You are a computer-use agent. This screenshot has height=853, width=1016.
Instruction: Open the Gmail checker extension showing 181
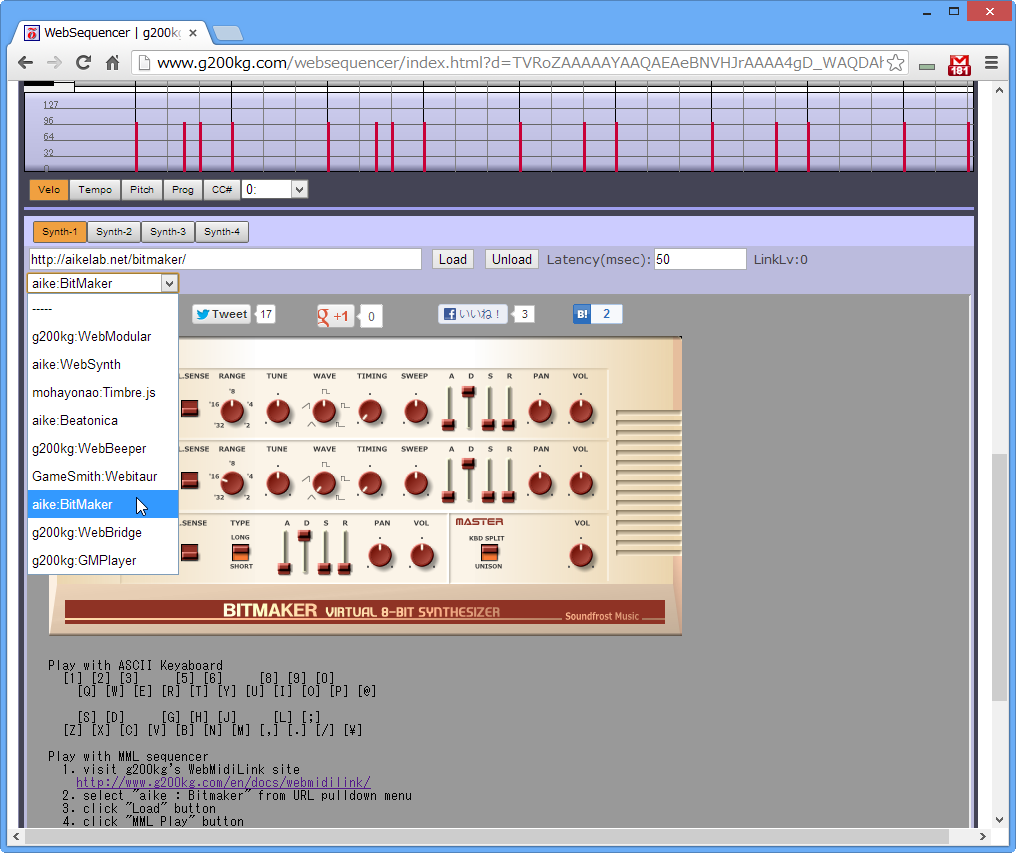pos(959,64)
